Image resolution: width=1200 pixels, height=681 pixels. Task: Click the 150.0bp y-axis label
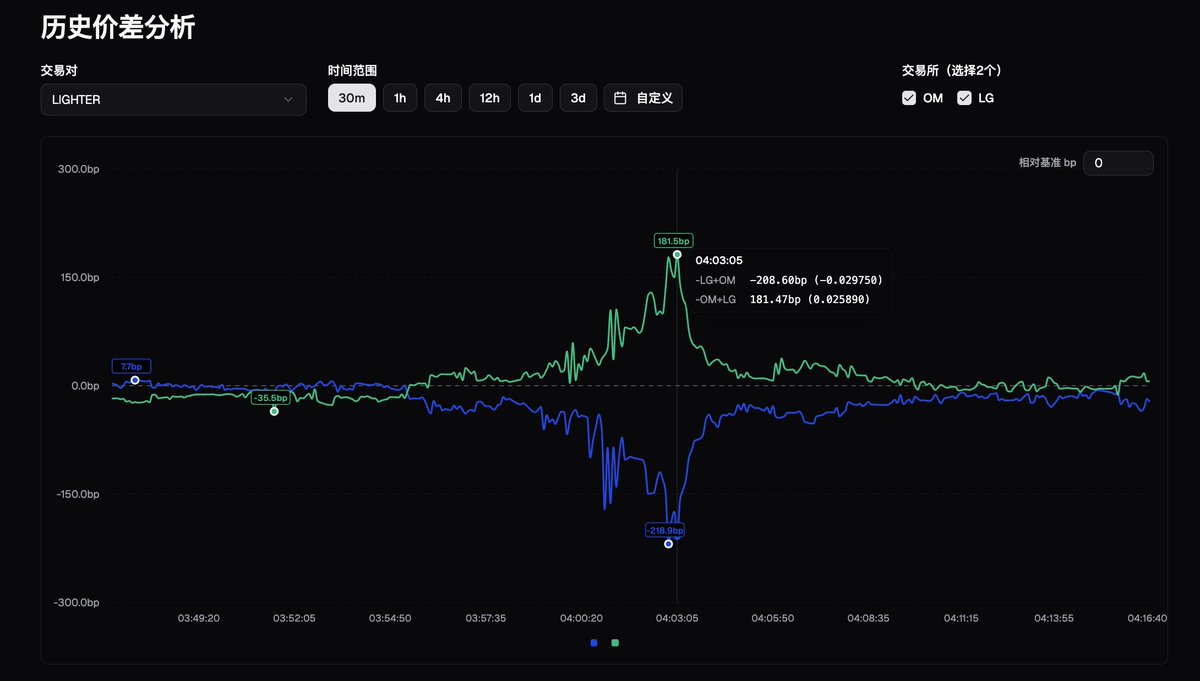[x=78, y=277]
